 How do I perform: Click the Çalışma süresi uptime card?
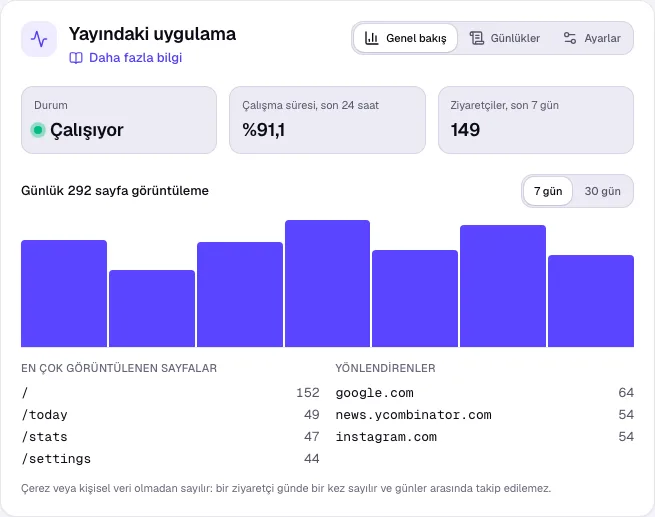328,120
